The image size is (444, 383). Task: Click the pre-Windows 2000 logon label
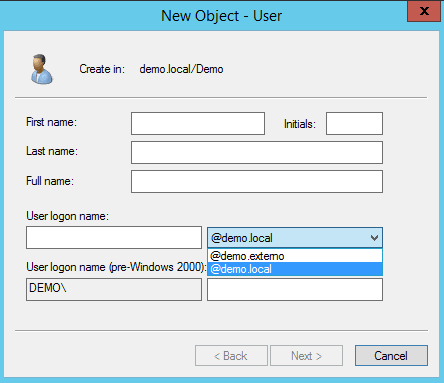point(116,267)
